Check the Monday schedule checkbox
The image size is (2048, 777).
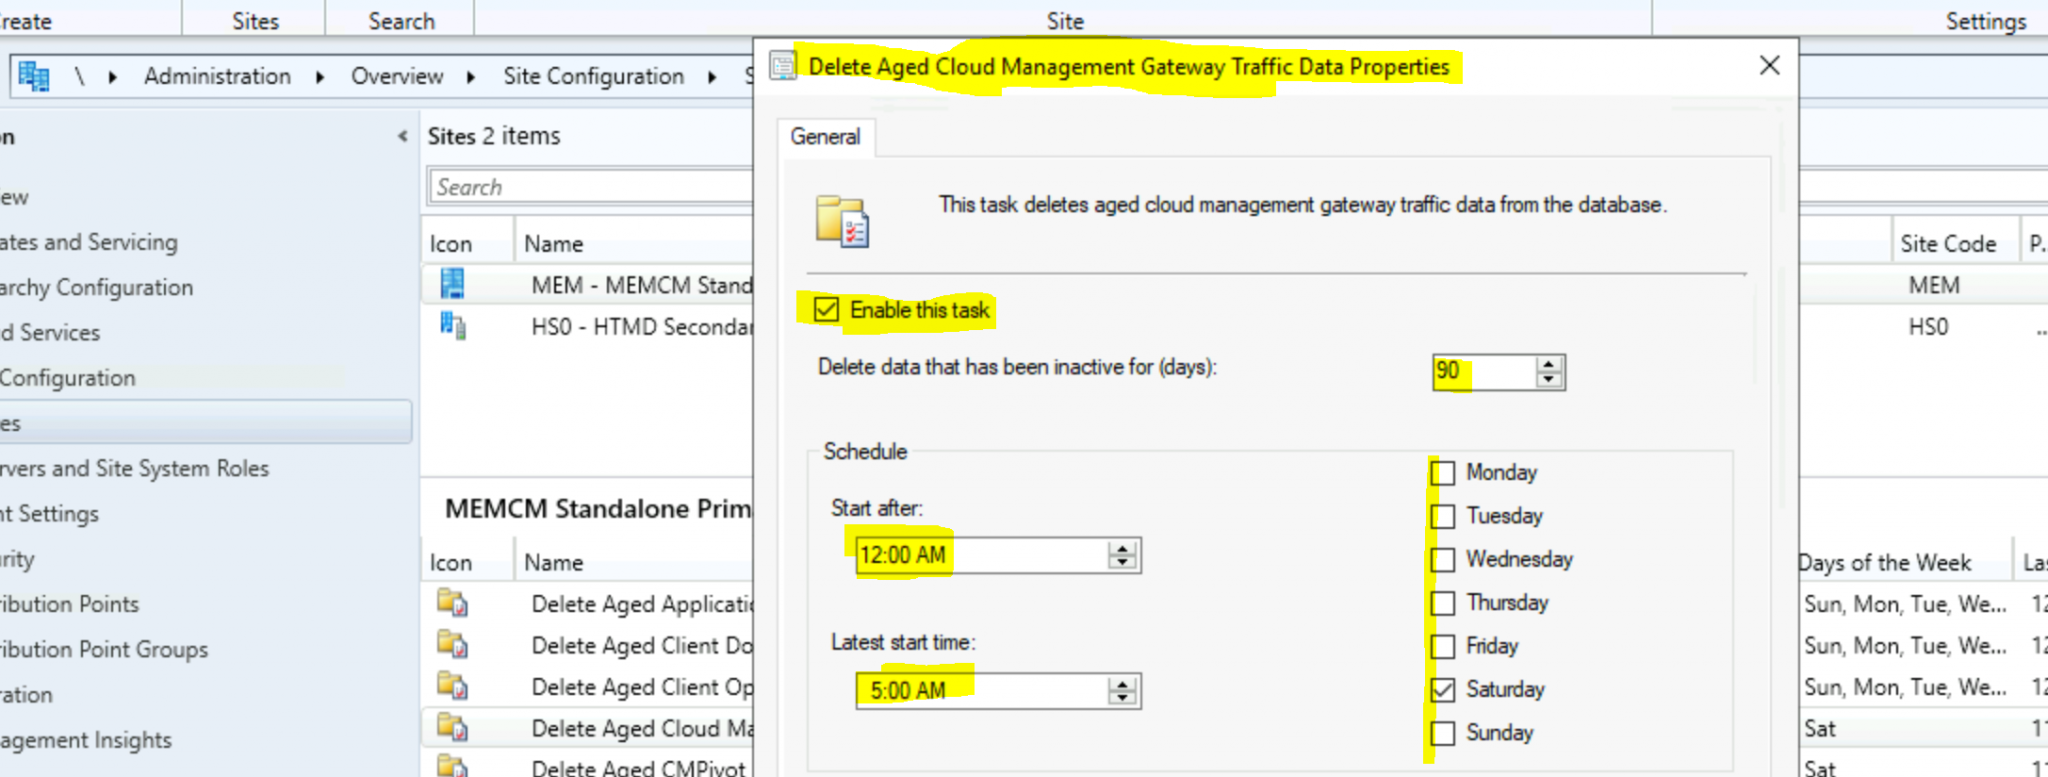point(1443,473)
